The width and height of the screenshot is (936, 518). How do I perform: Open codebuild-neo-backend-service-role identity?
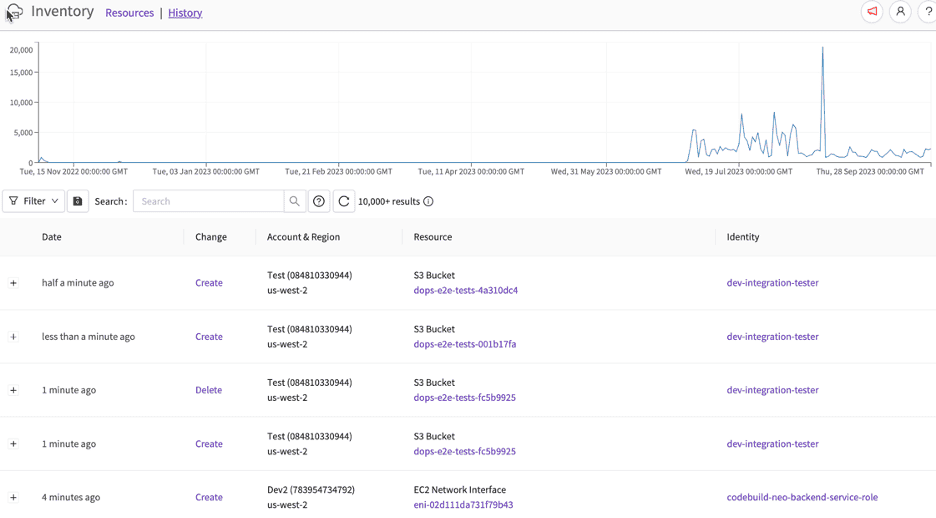click(802, 497)
